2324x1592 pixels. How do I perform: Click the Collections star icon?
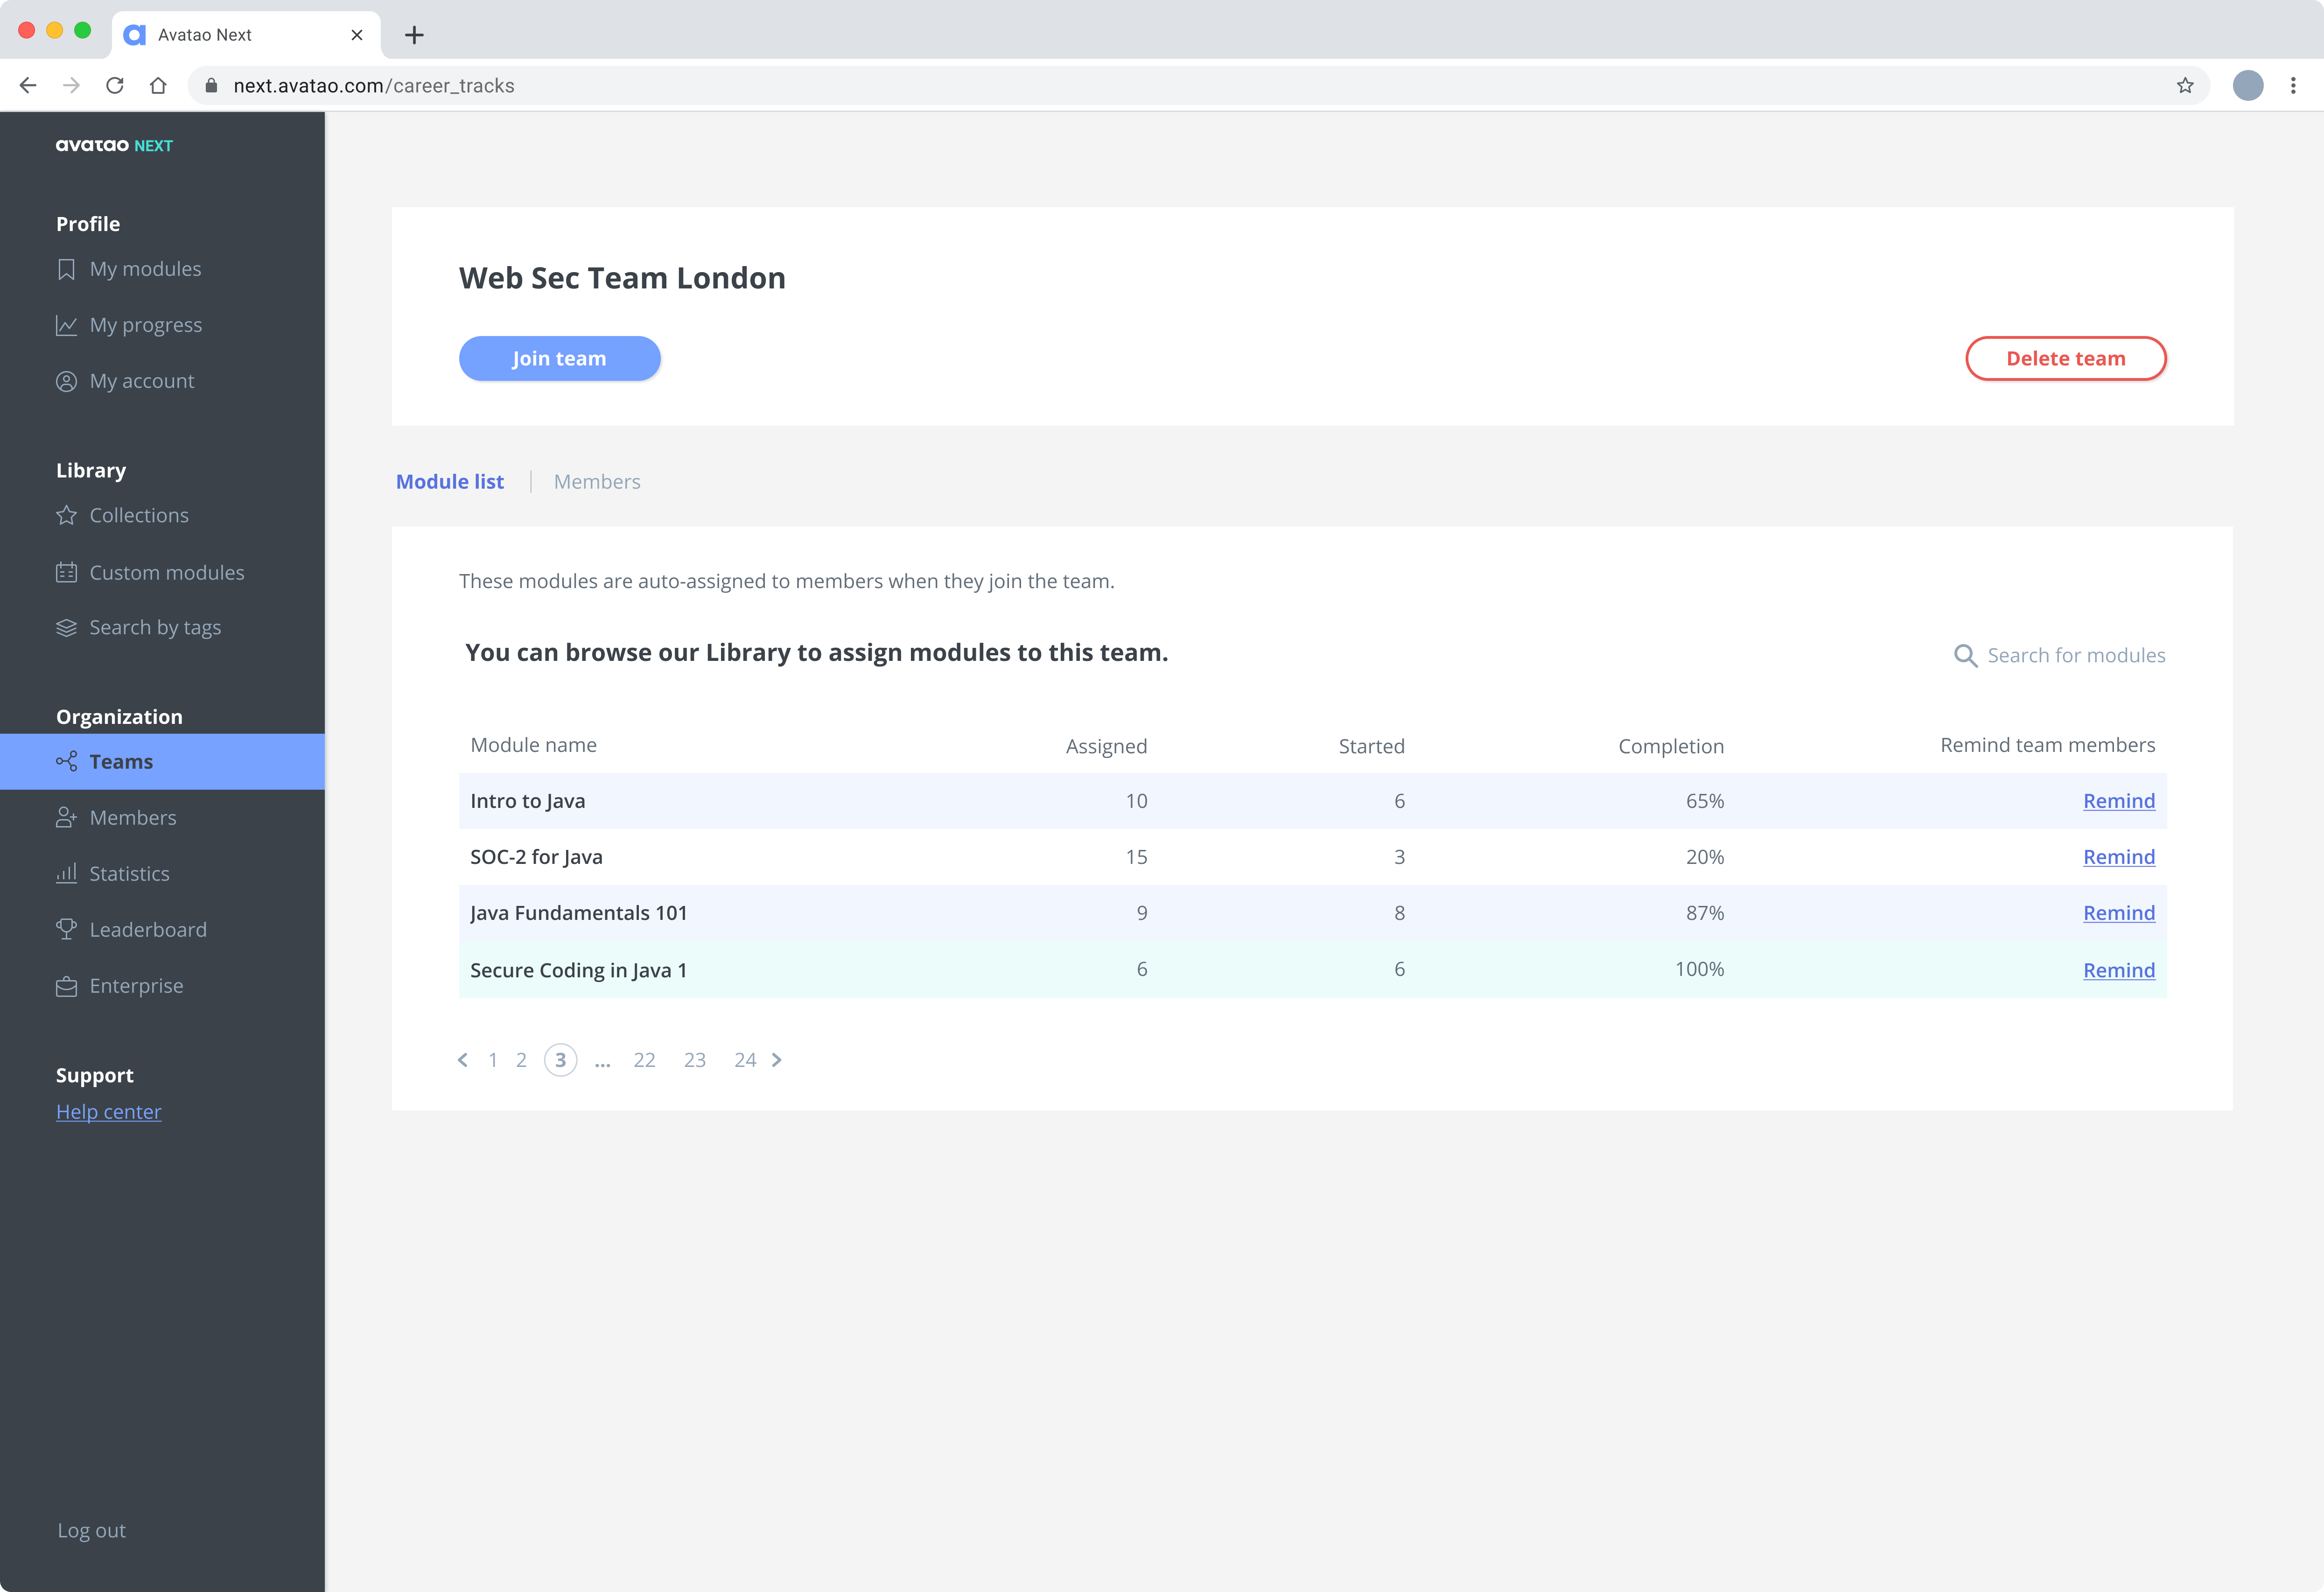(66, 515)
